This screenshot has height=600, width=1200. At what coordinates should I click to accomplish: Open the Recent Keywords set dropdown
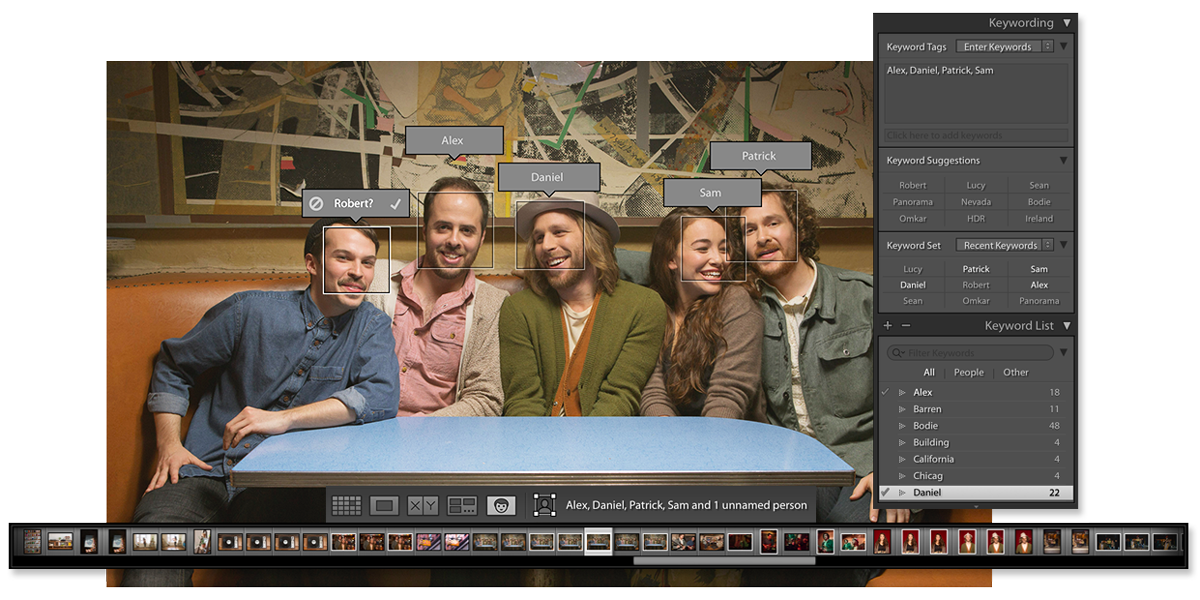pyautogui.click(x=1004, y=245)
